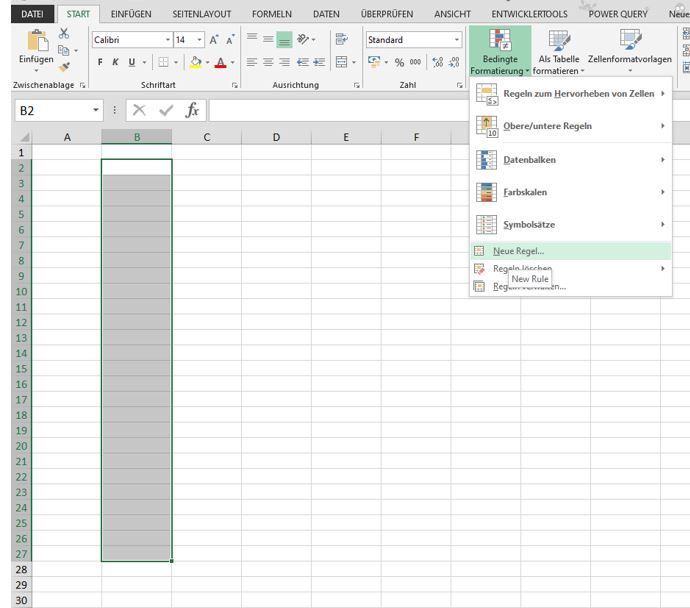Click into the formula bar input

click(339, 110)
